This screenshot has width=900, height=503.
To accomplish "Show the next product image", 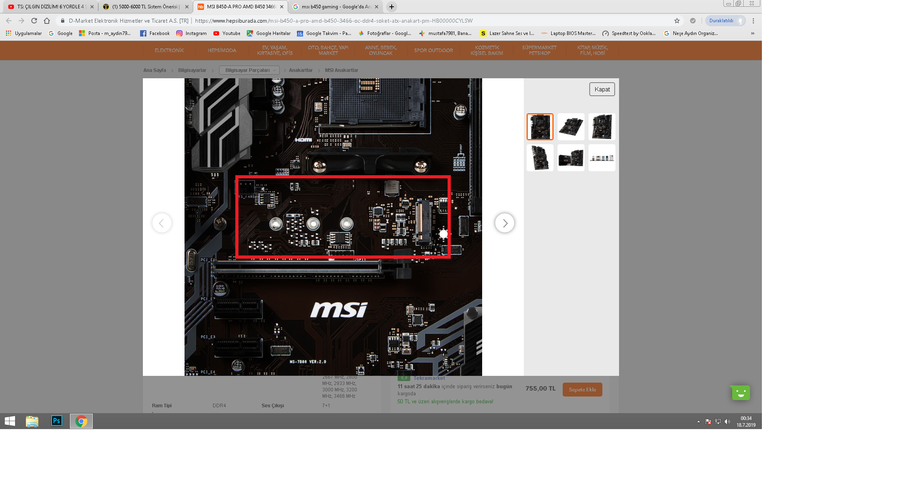I will point(505,223).
